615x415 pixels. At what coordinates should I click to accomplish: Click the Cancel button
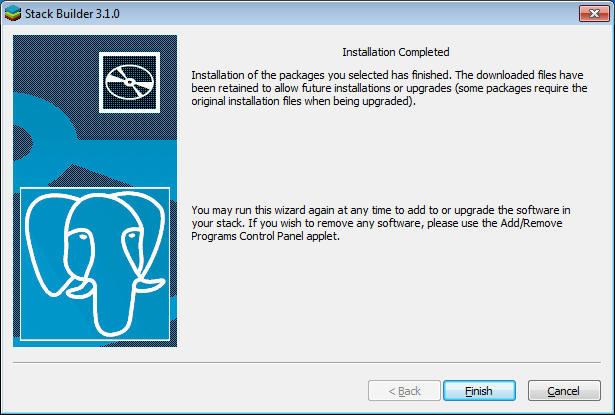click(564, 391)
